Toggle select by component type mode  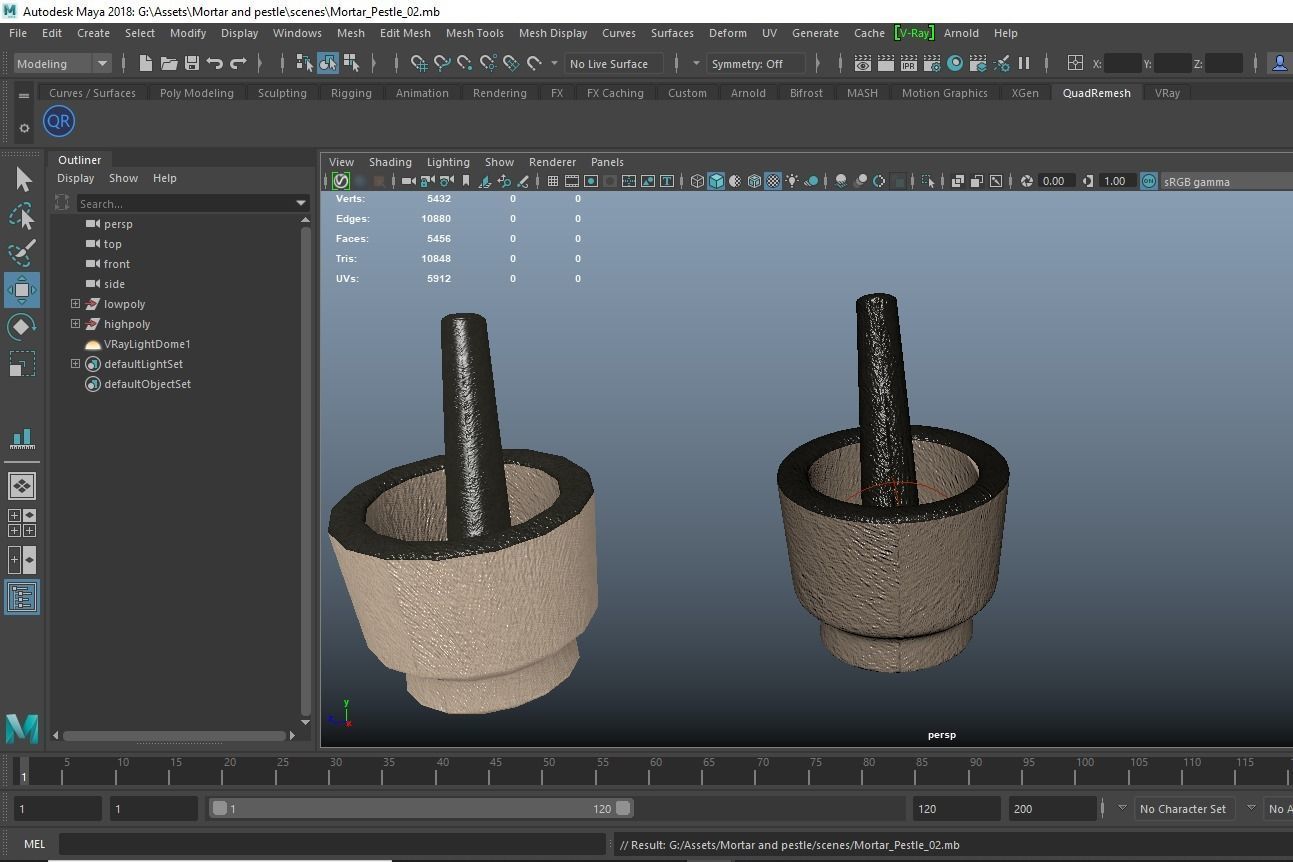(x=351, y=63)
